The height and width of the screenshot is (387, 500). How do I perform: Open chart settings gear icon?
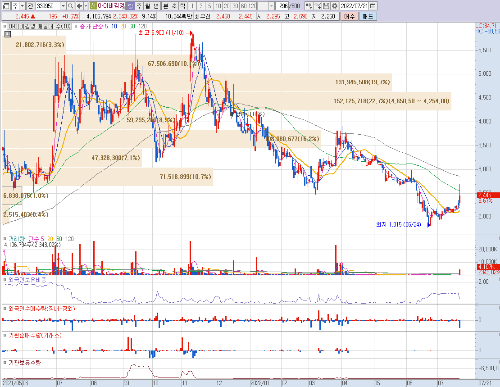(x=335, y=6)
